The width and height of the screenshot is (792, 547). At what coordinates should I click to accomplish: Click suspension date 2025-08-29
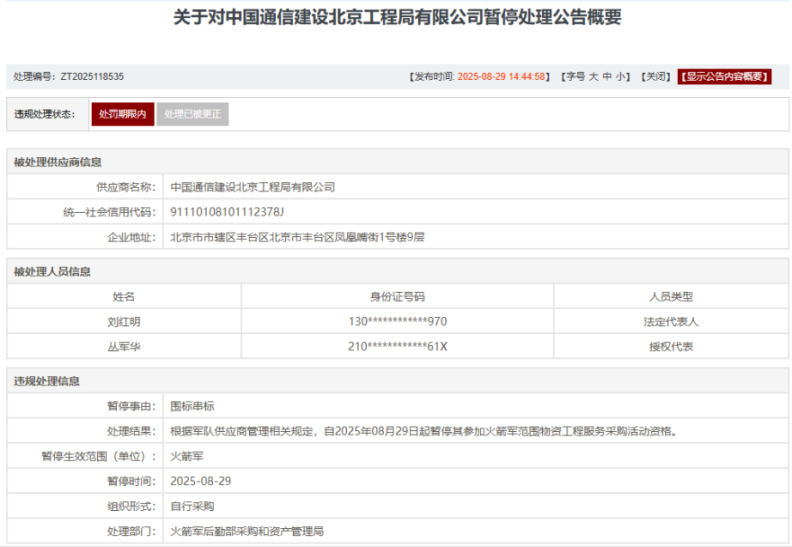click(201, 481)
